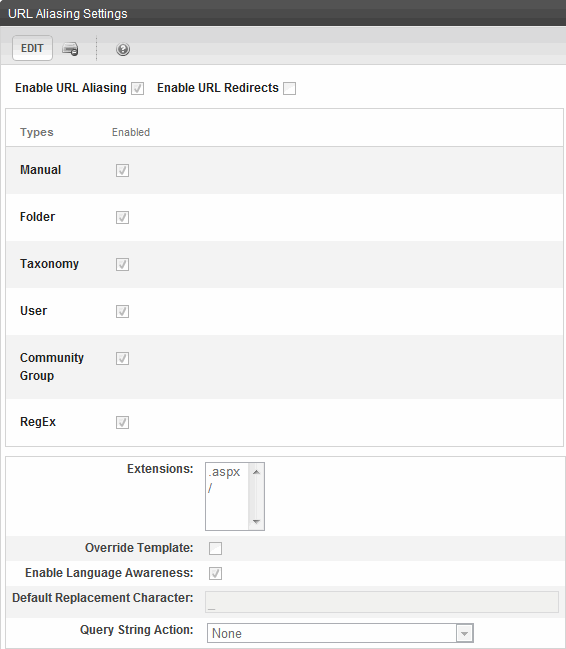Toggle the RegEx type enabled checkbox
The width and height of the screenshot is (566, 649).
pos(122,422)
